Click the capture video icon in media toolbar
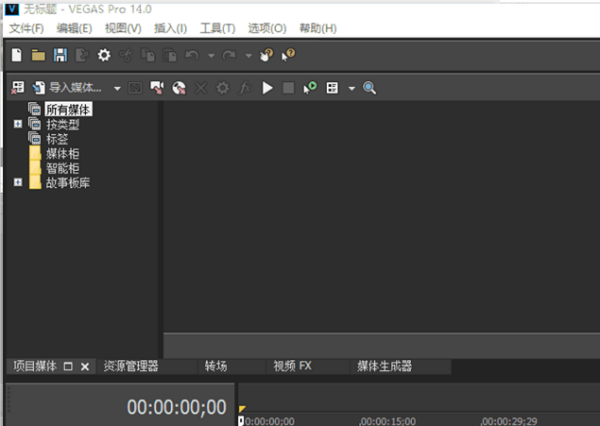The image size is (600, 426). tap(157, 88)
